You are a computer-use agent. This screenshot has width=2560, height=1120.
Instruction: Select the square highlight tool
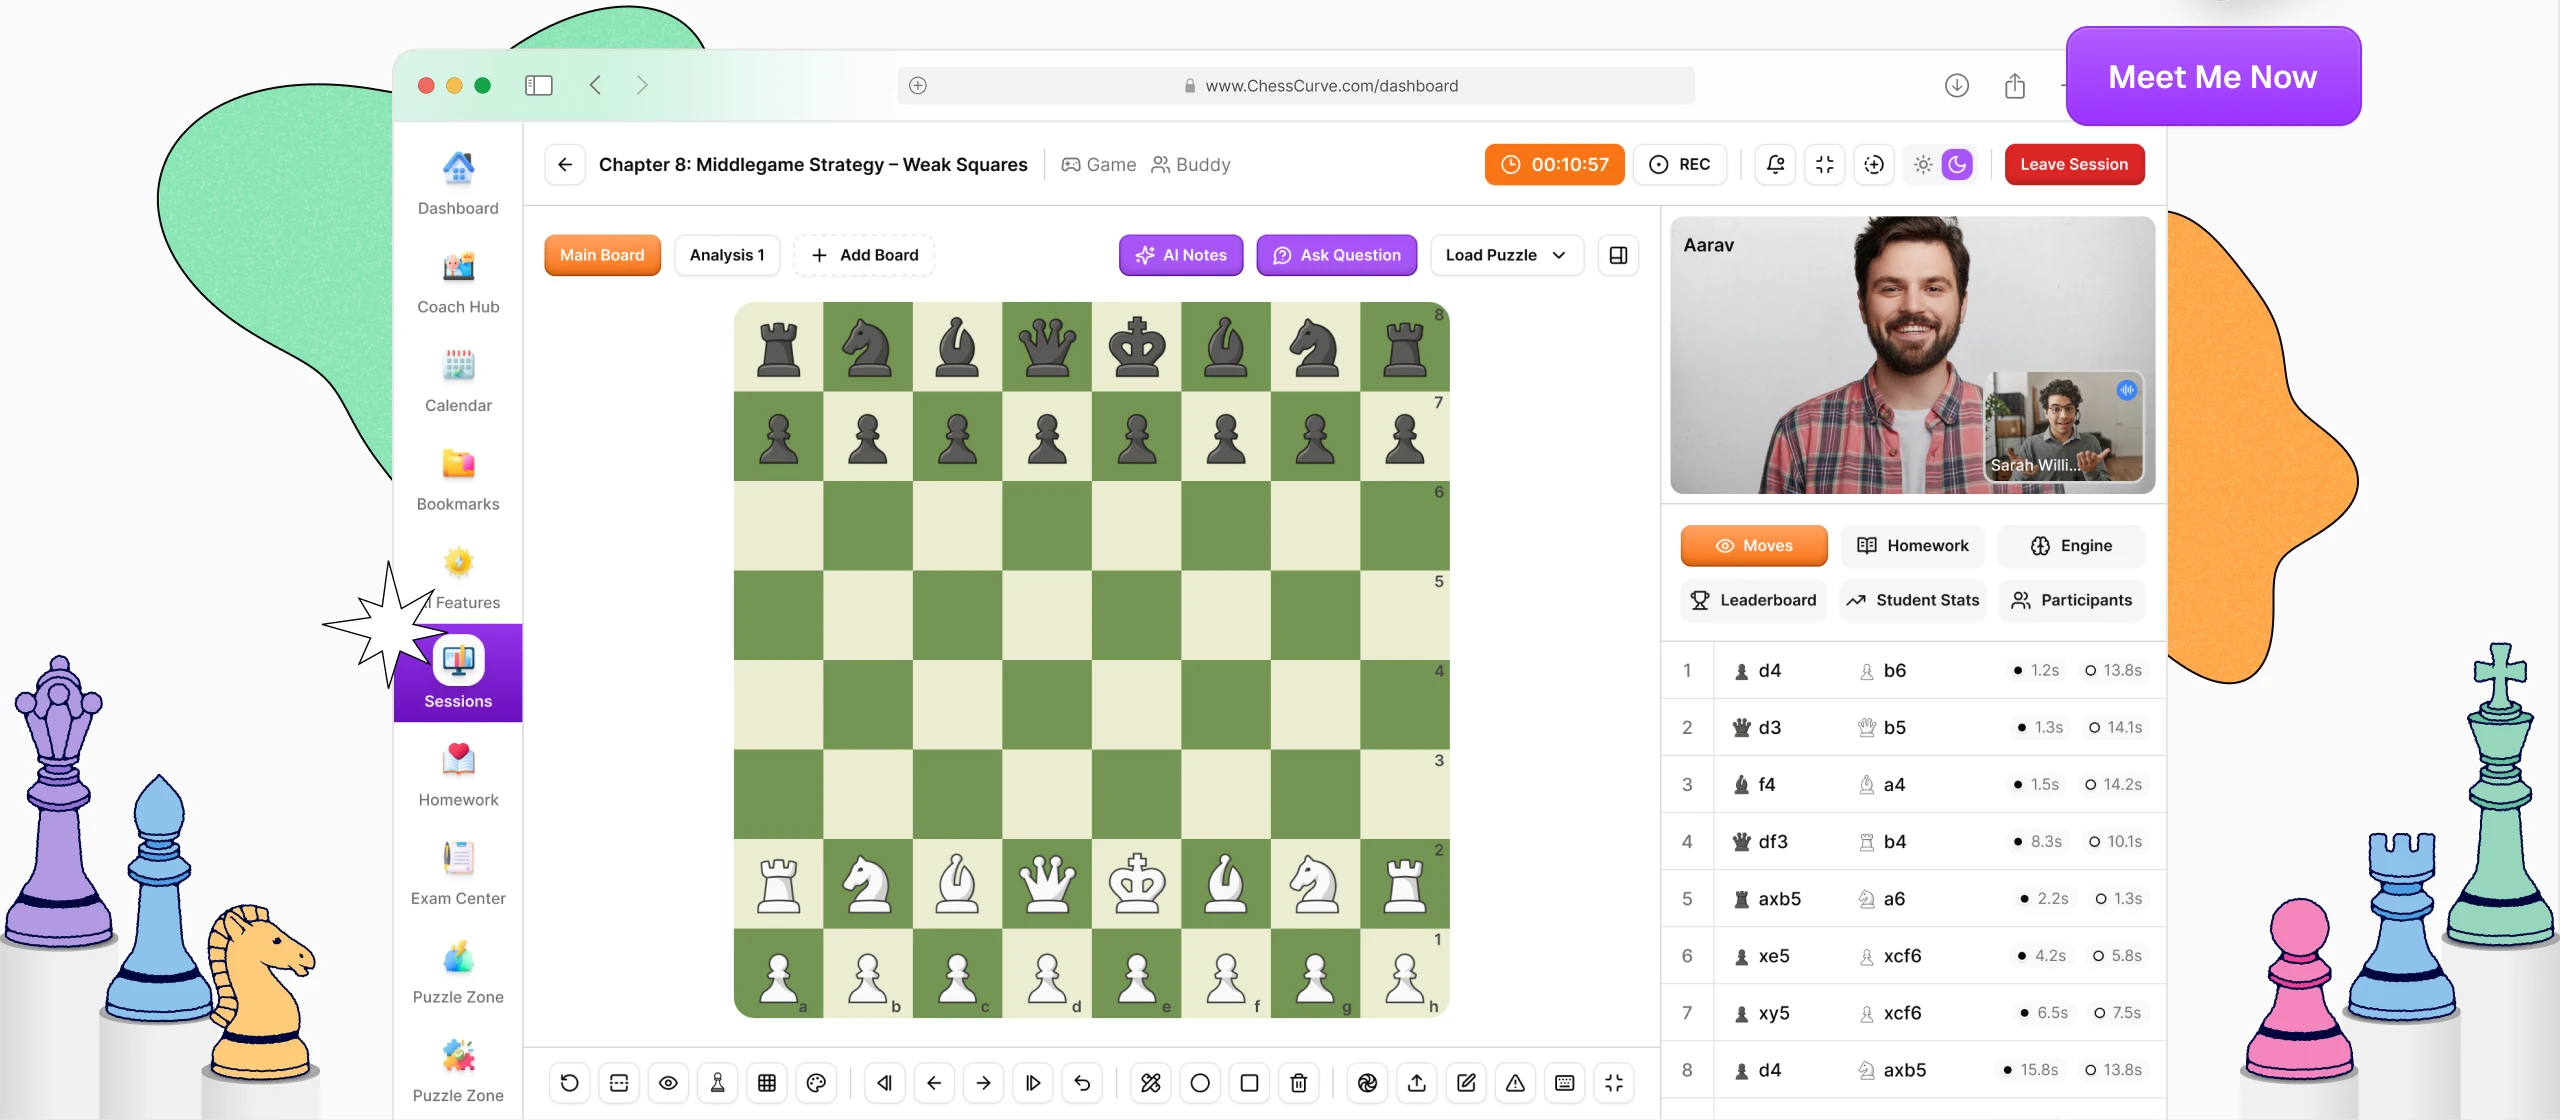pos(1249,1083)
